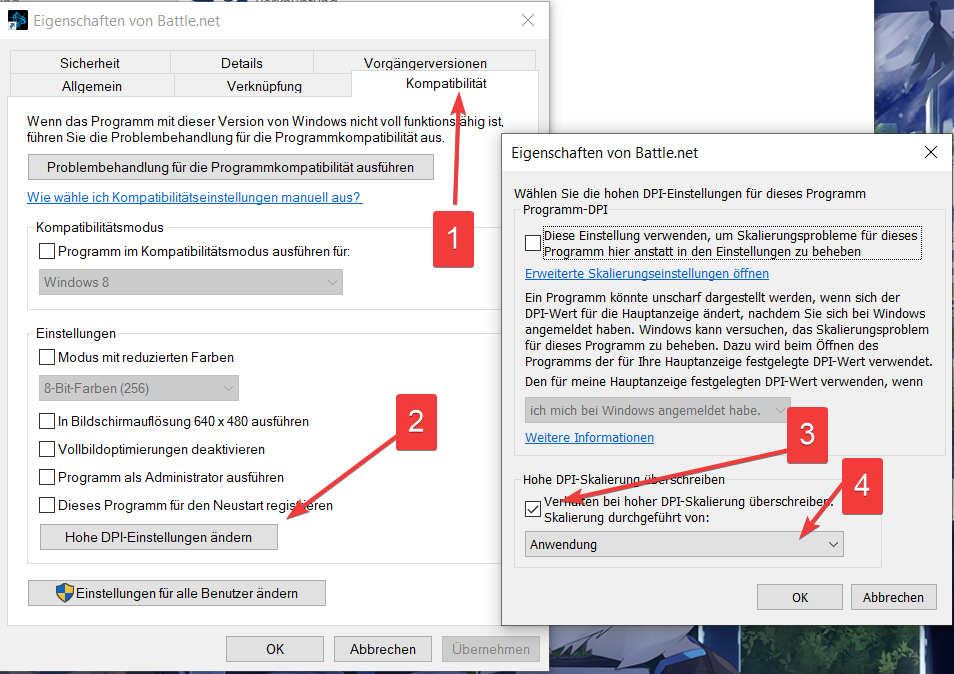The height and width of the screenshot is (674, 954).
Task: Click Abbrechen in the main properties window
Action: tap(383, 649)
